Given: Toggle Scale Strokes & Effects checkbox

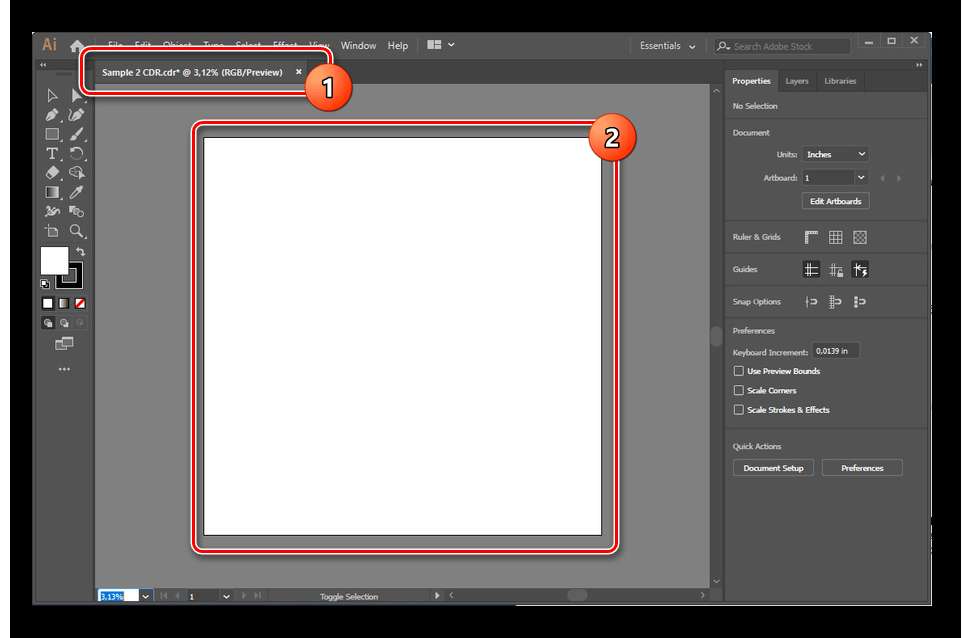Looking at the screenshot, I should tap(739, 410).
